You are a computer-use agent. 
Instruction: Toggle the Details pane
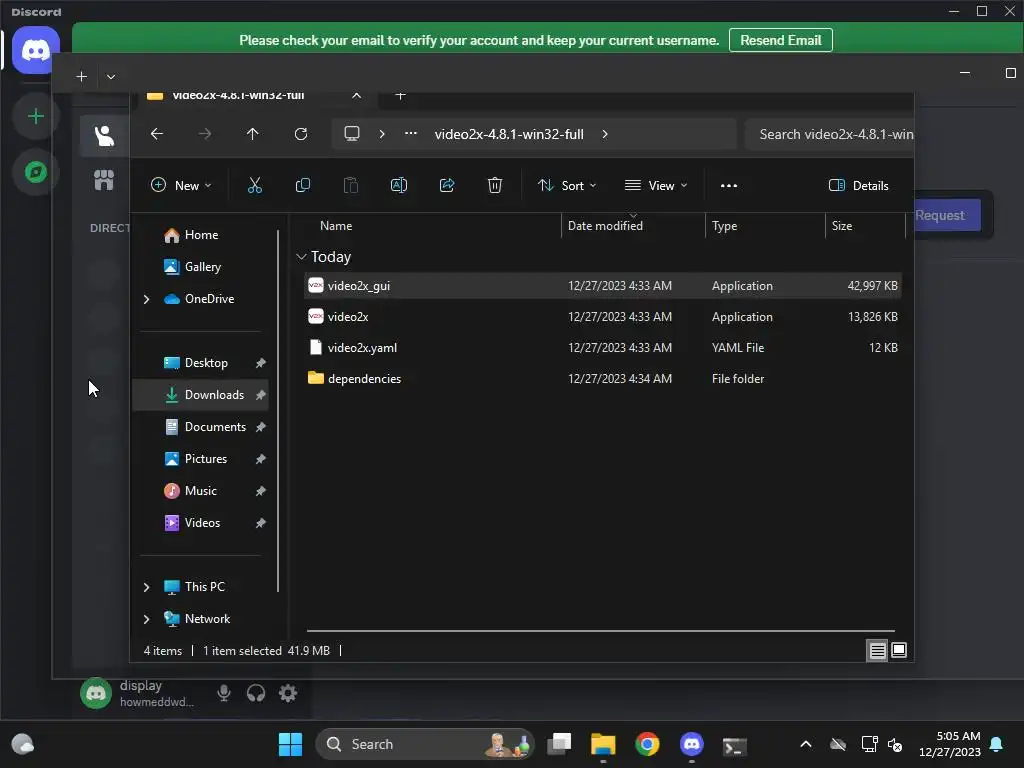tap(858, 185)
